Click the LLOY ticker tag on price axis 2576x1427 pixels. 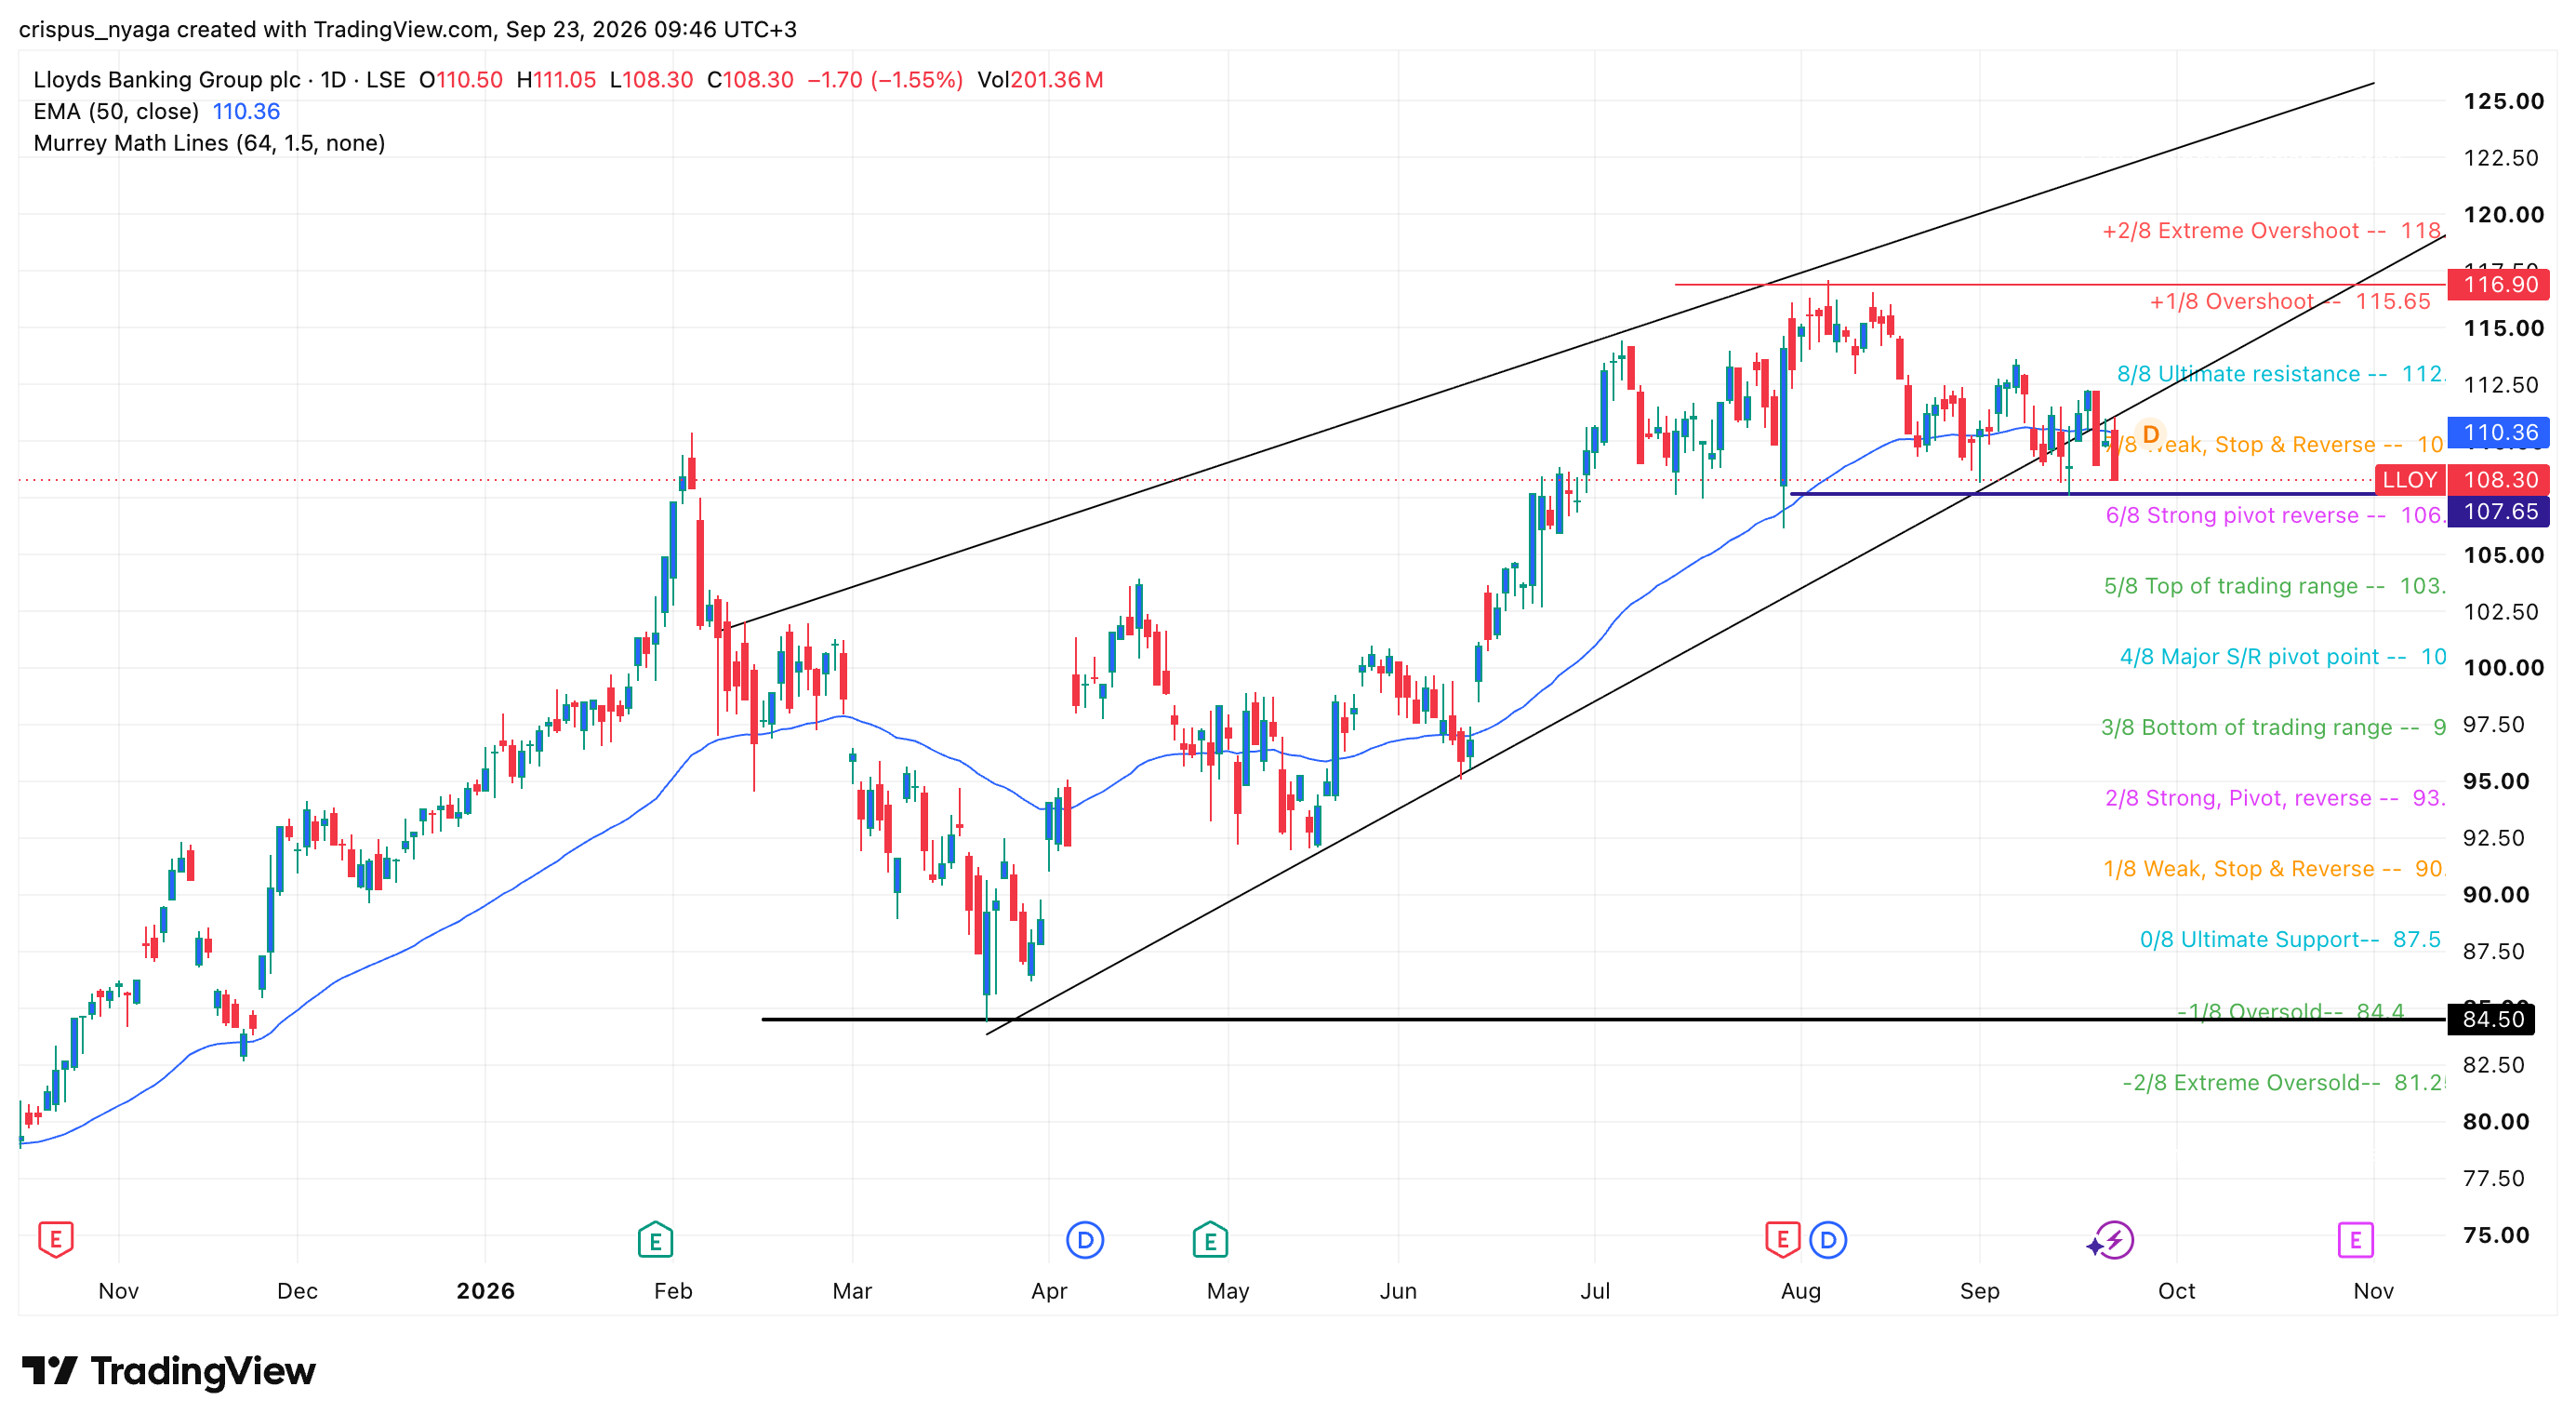pos(2410,480)
